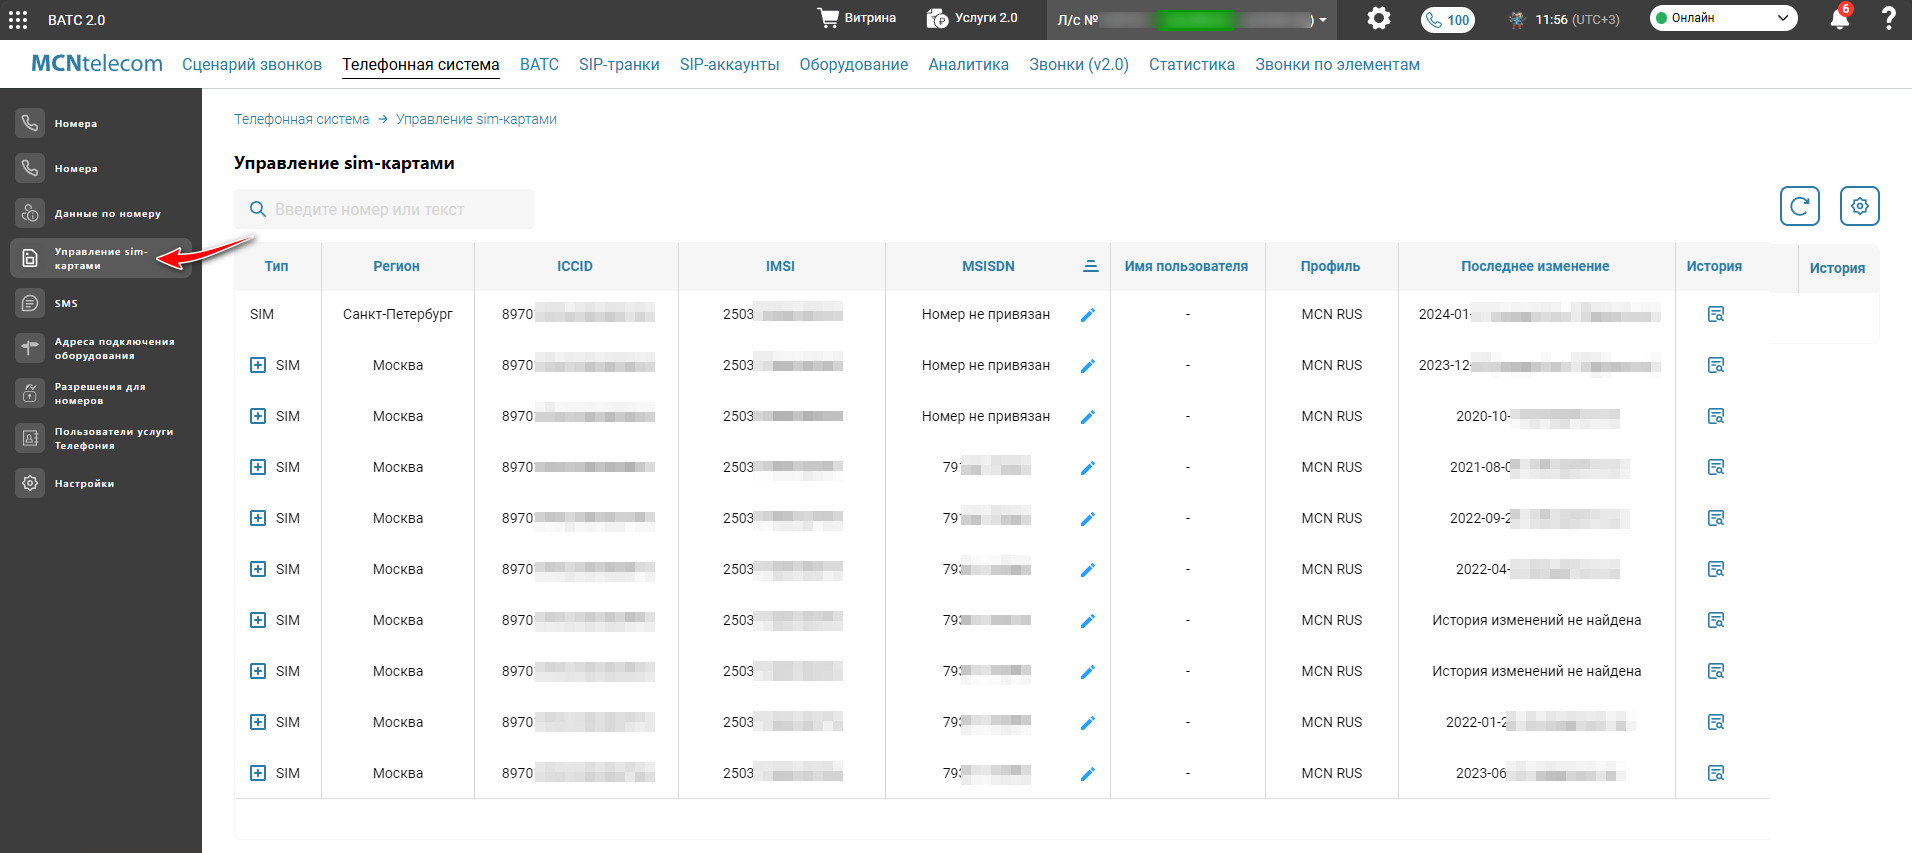The height and width of the screenshot is (853, 1912).
Task: Edit MSISDN in the row dated 2023-06
Action: tap(1088, 774)
